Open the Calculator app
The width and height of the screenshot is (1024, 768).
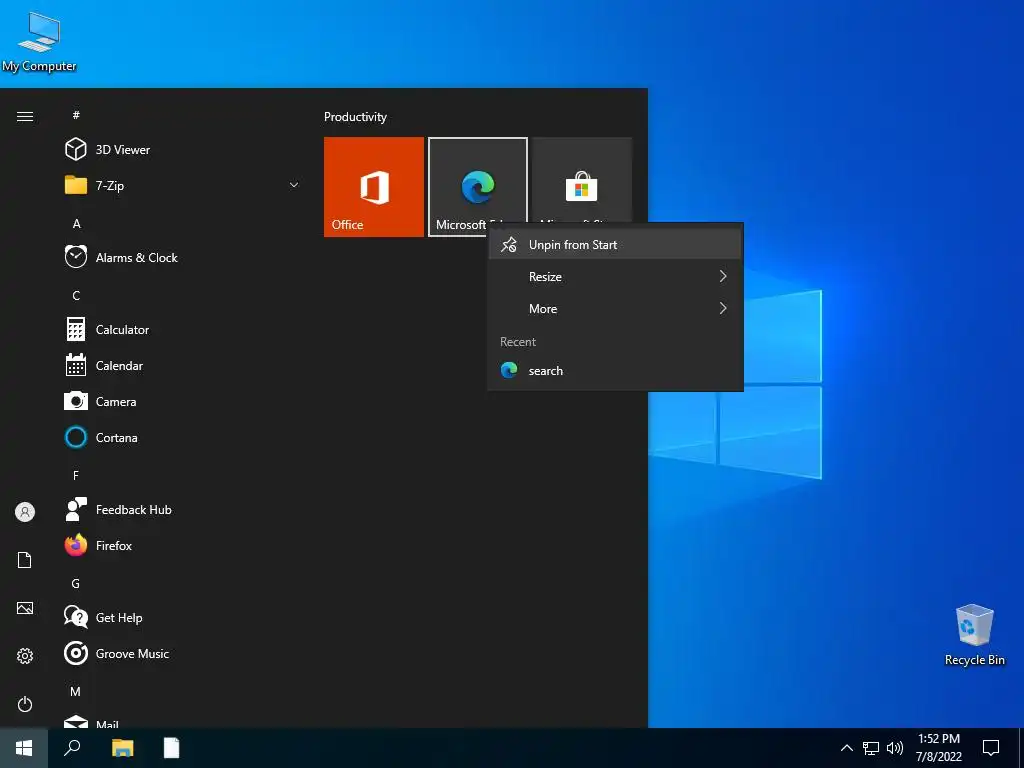click(183, 330)
